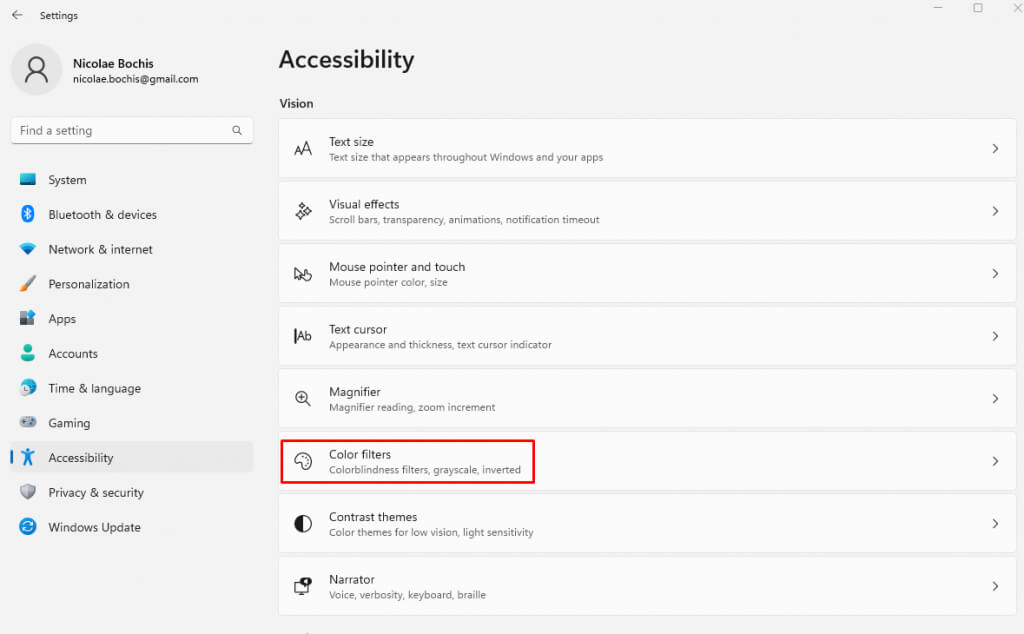Open Network & internet settings
1024x634 pixels.
click(100, 249)
